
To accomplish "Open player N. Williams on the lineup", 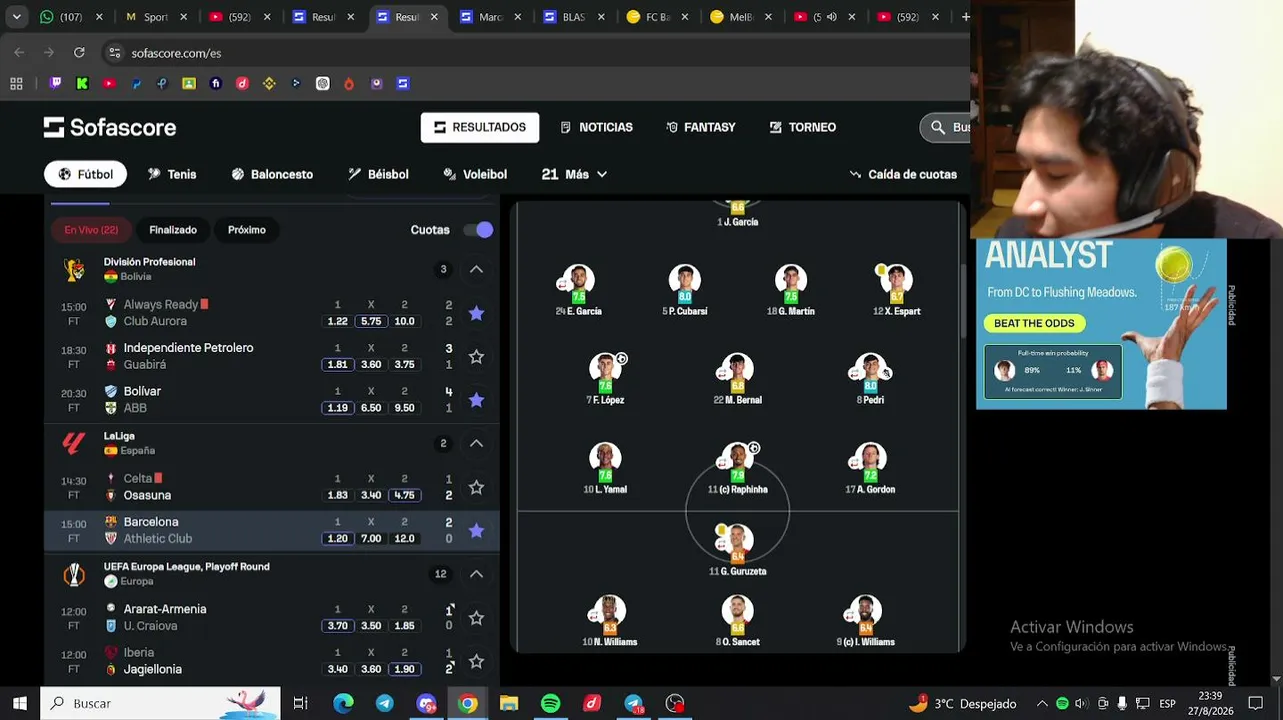I will click(609, 621).
